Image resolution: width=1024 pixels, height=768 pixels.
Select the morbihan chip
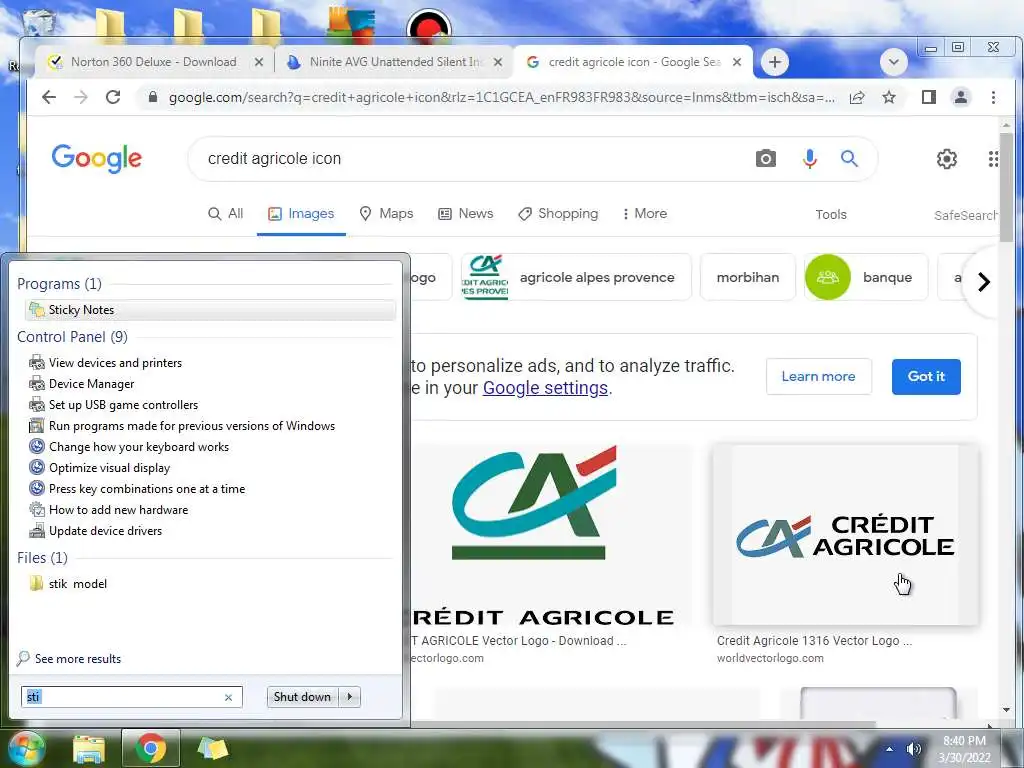click(x=748, y=277)
